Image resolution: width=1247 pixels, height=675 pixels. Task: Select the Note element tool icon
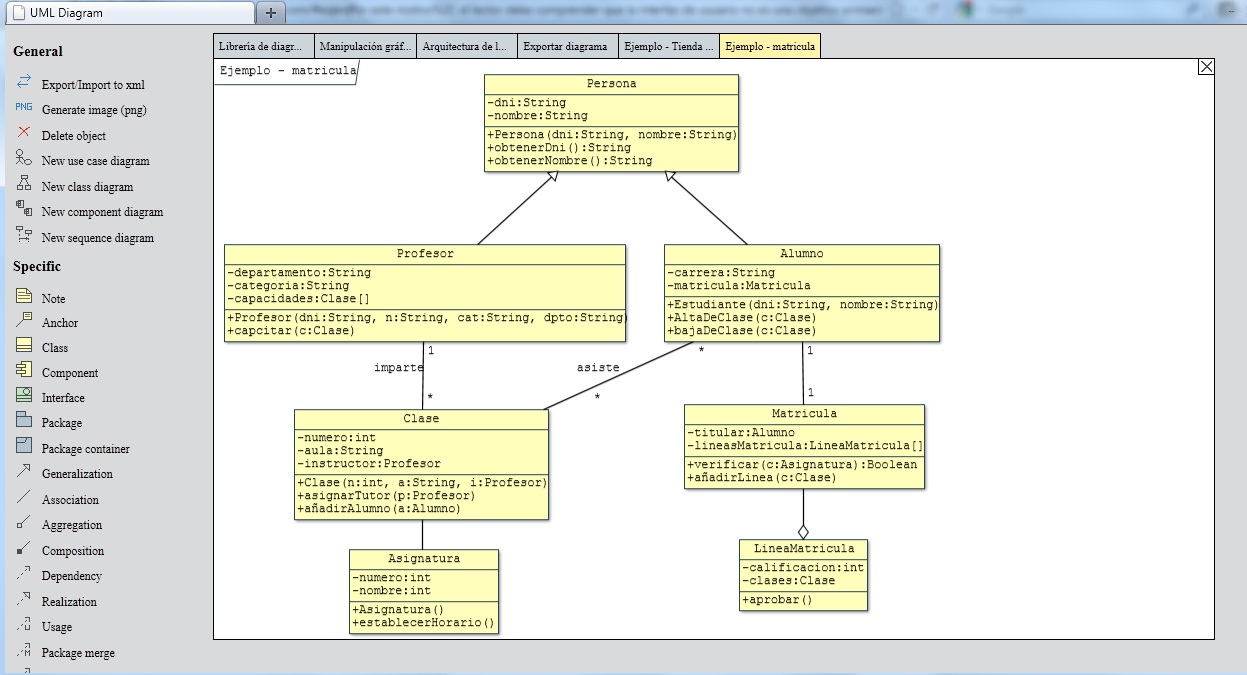[x=24, y=296]
